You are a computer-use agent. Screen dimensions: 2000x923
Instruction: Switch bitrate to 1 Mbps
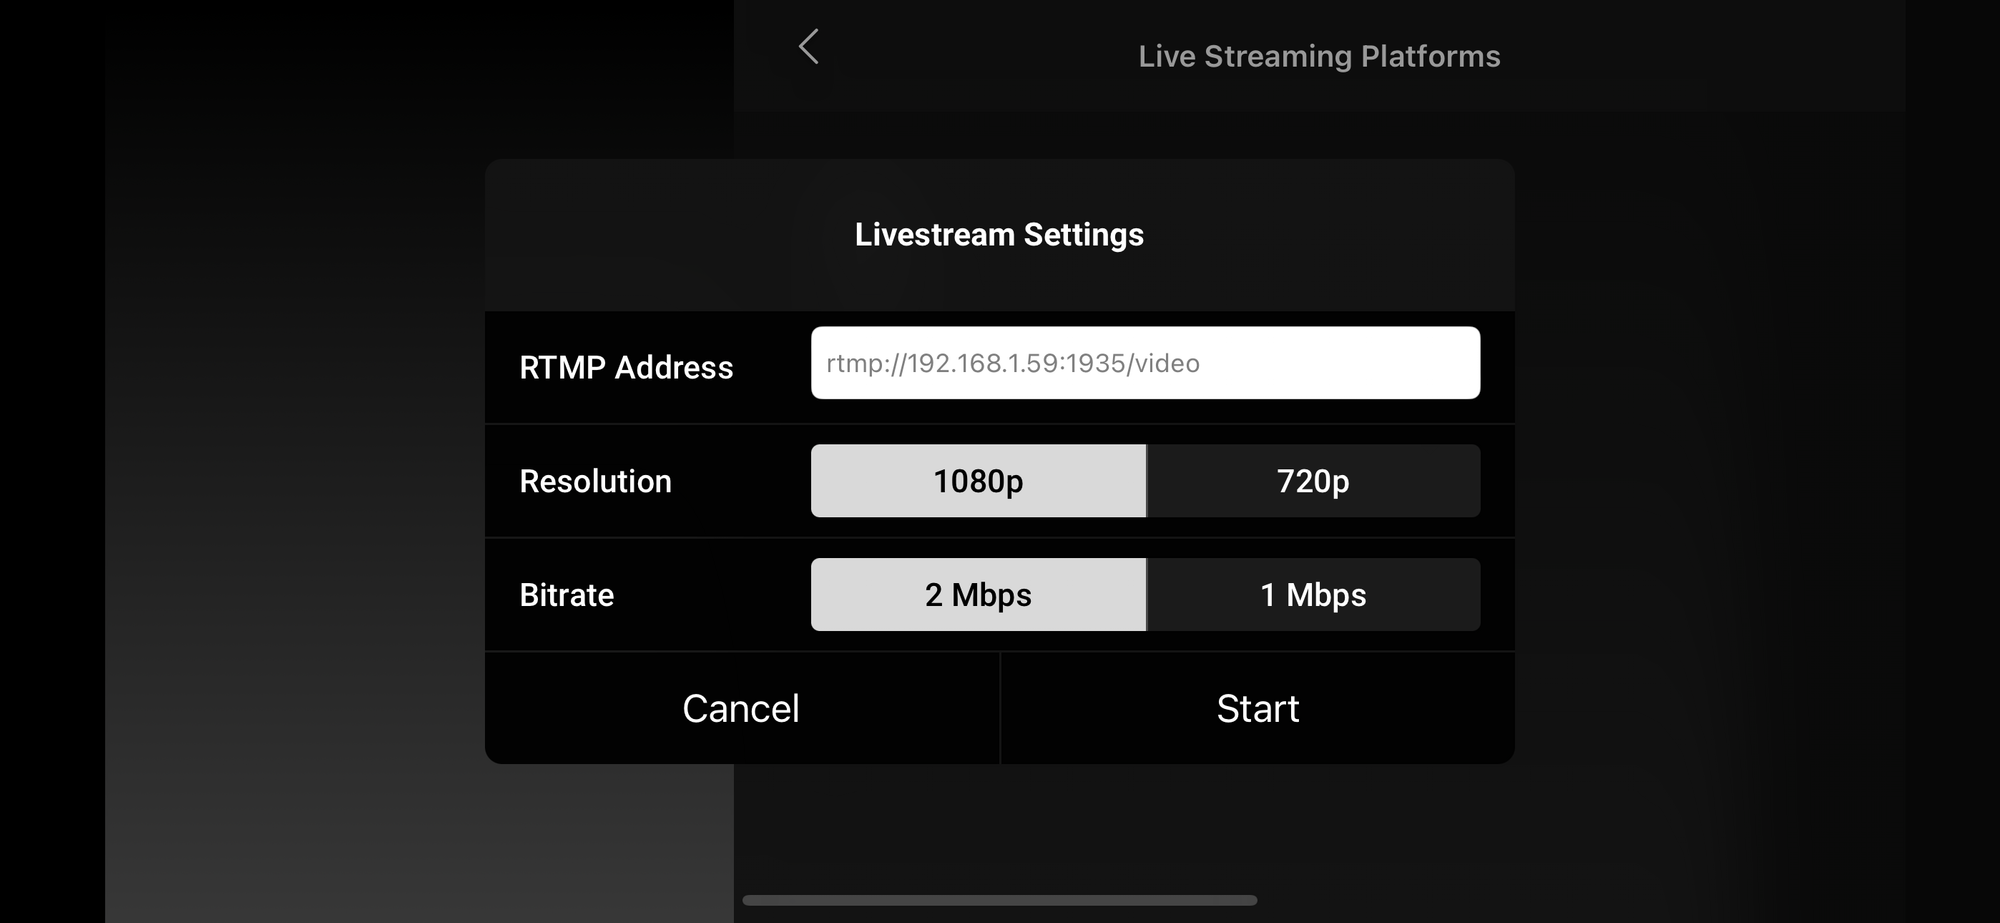click(x=1313, y=594)
